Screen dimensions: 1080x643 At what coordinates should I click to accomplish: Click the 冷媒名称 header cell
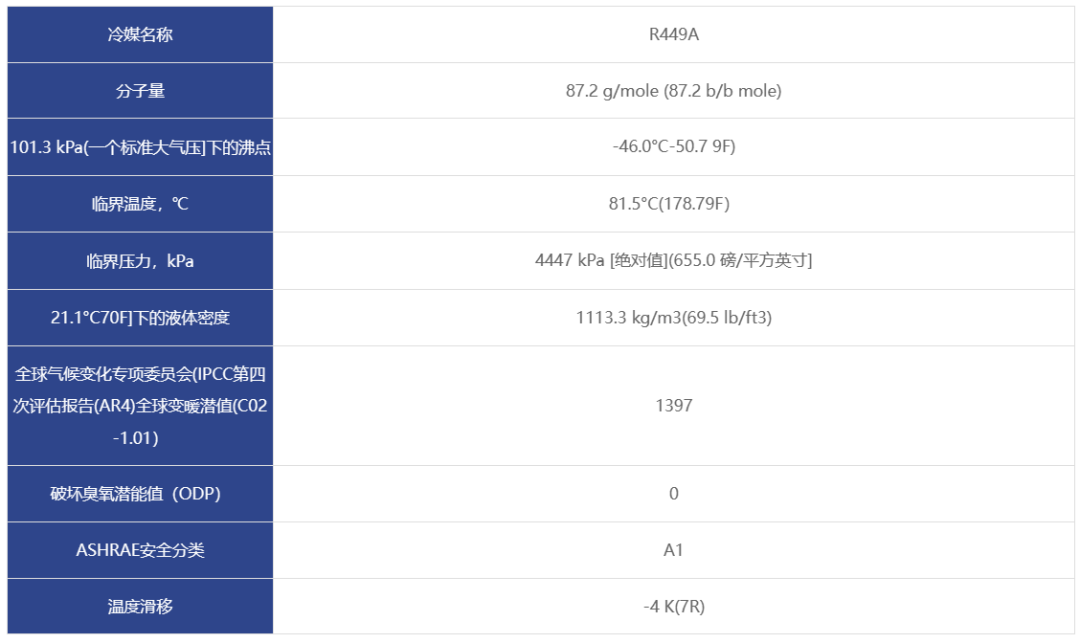coord(140,35)
